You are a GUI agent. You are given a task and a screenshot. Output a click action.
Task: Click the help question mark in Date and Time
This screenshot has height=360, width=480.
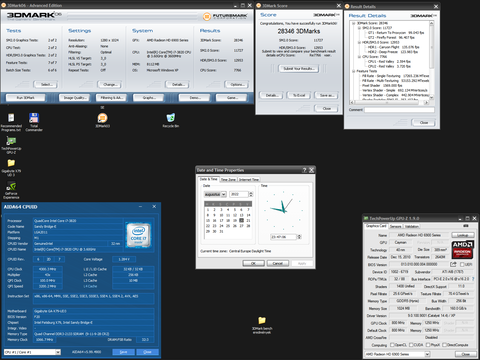pos(304,170)
